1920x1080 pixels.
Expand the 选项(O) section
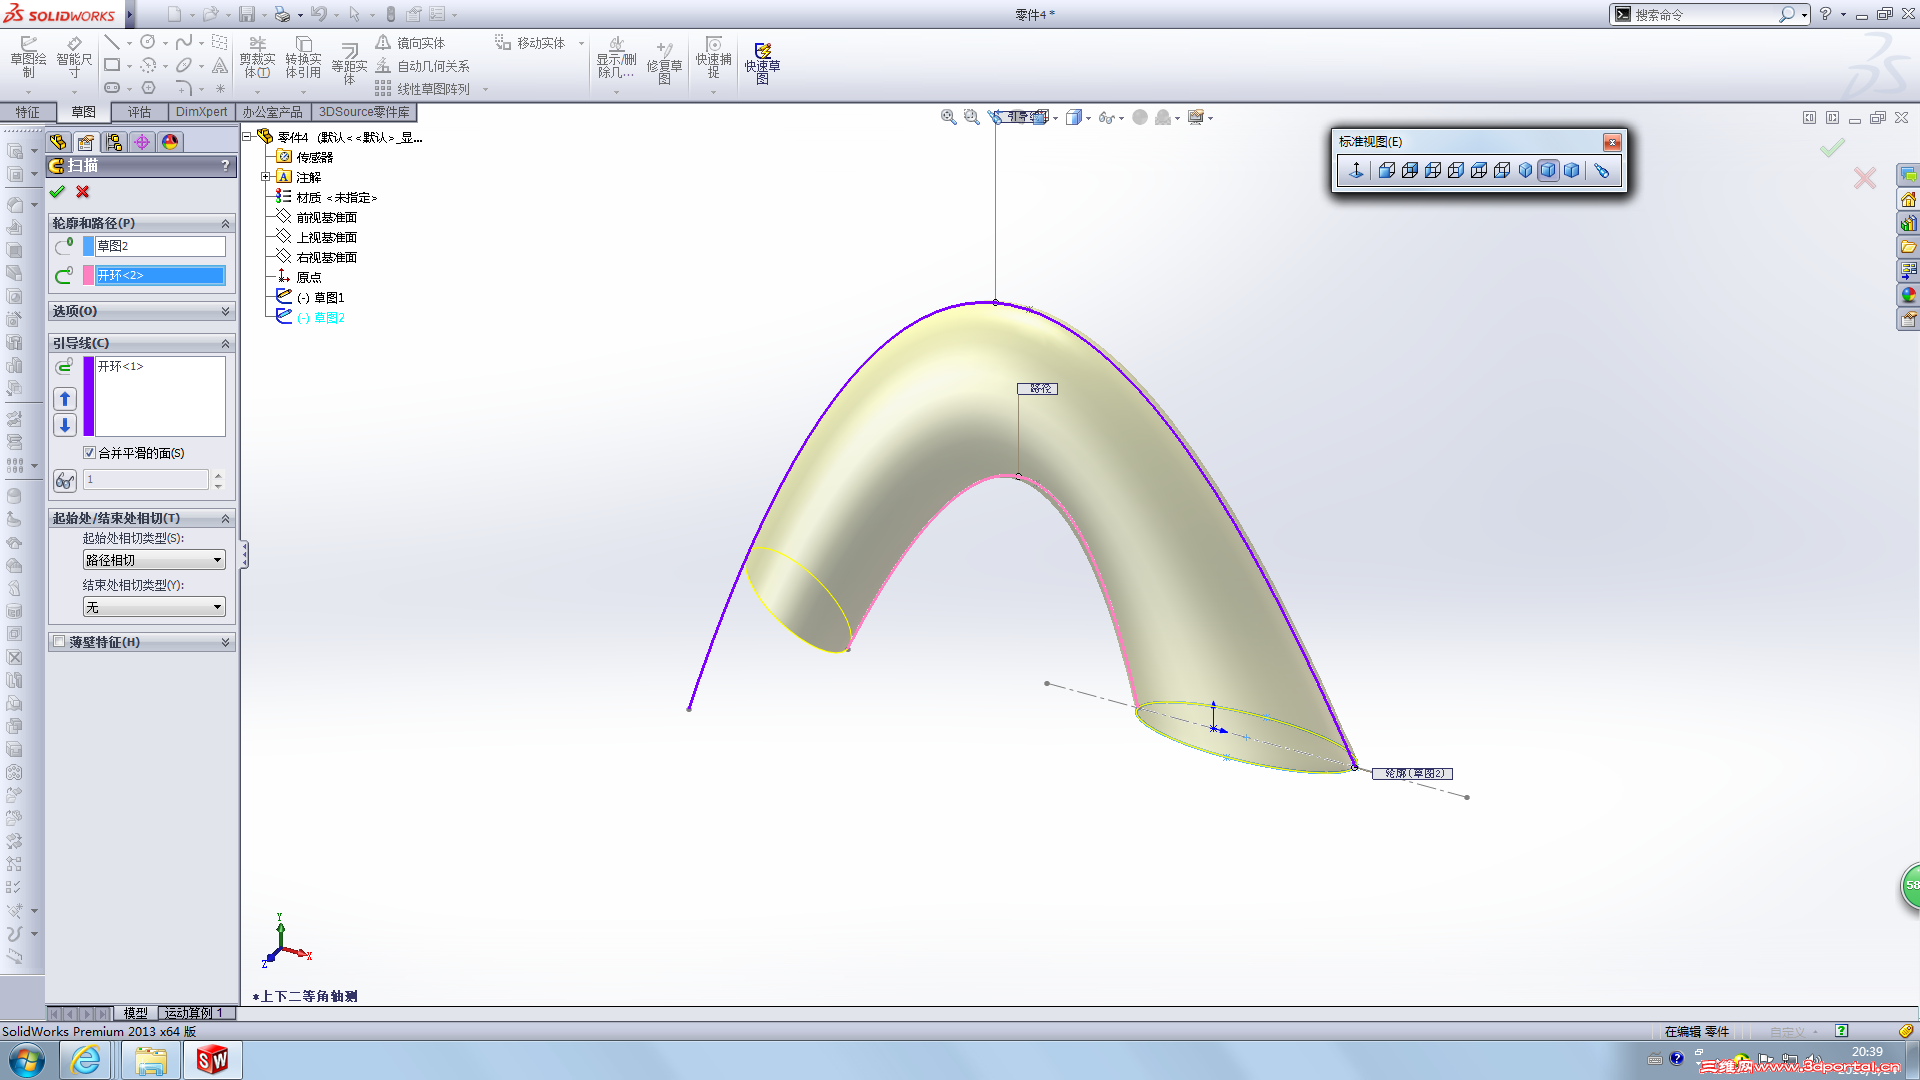(x=225, y=312)
